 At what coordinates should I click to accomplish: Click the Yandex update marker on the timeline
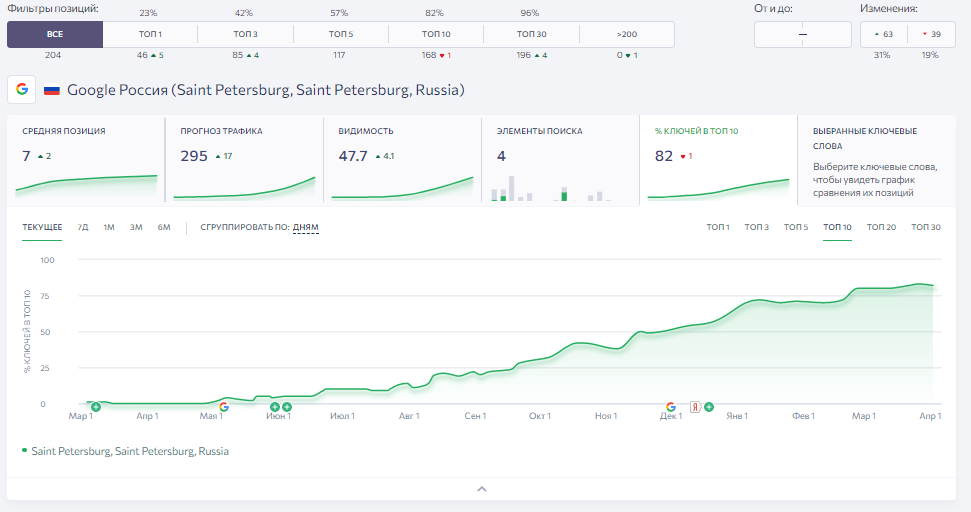[695, 407]
